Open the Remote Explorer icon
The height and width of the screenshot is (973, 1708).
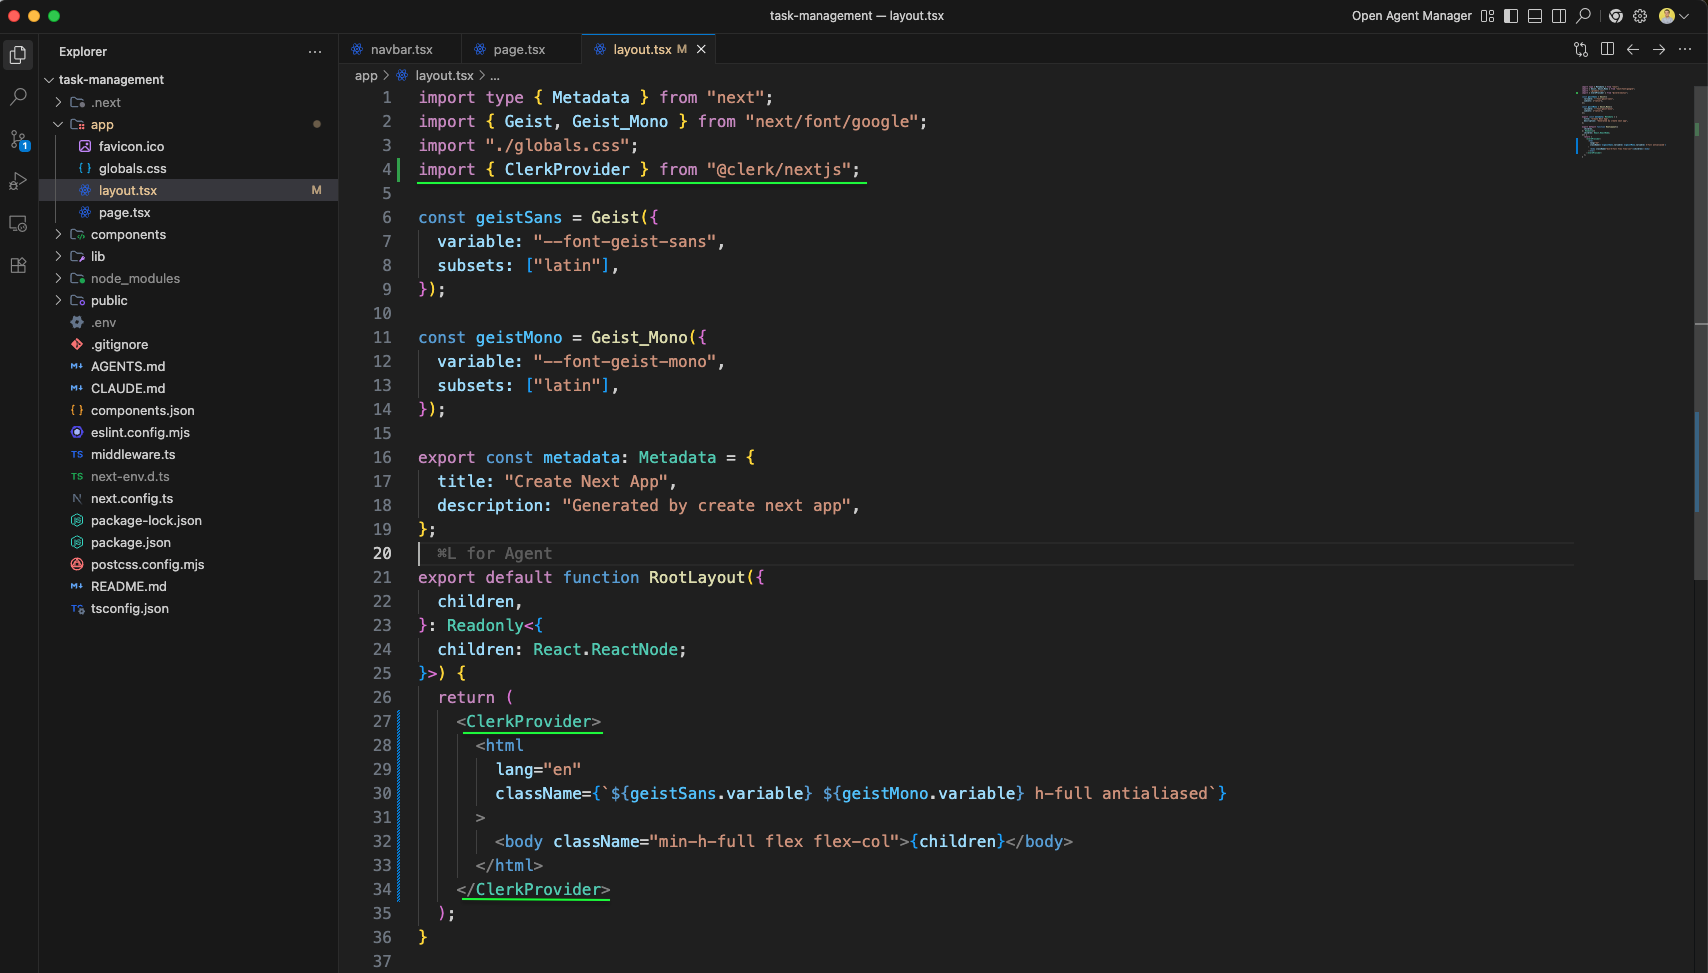pos(18,223)
